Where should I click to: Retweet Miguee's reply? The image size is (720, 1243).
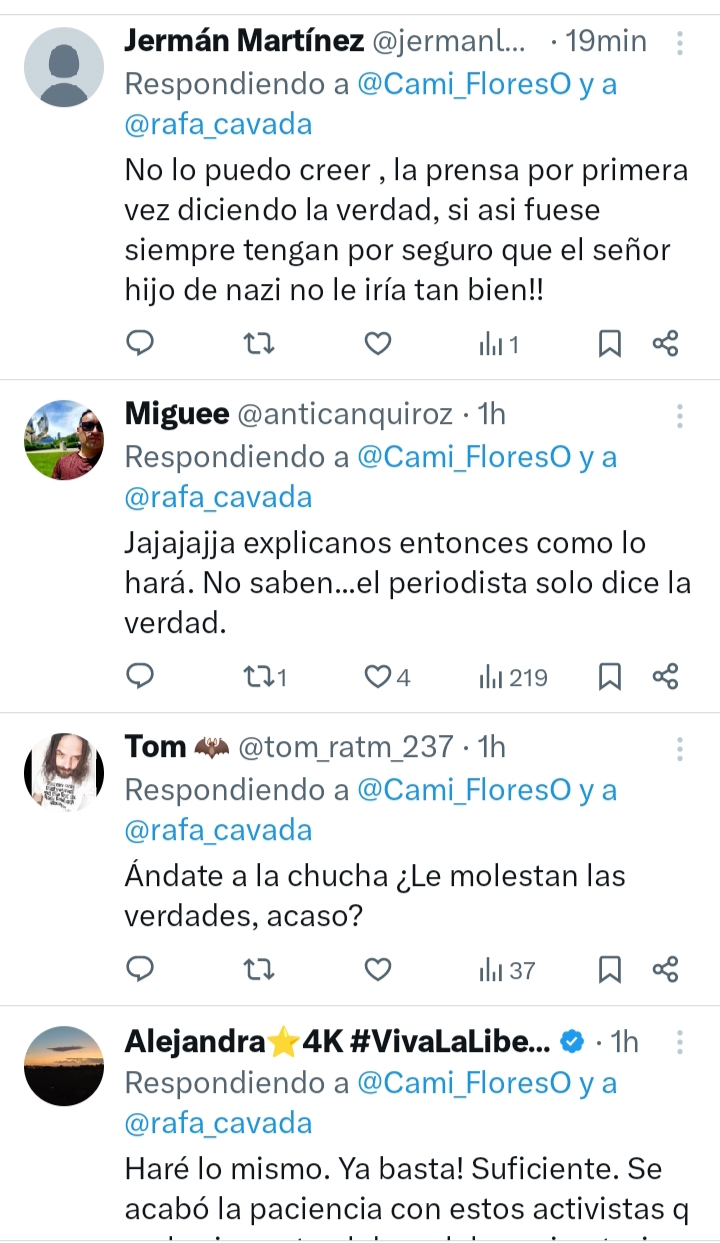(258, 677)
